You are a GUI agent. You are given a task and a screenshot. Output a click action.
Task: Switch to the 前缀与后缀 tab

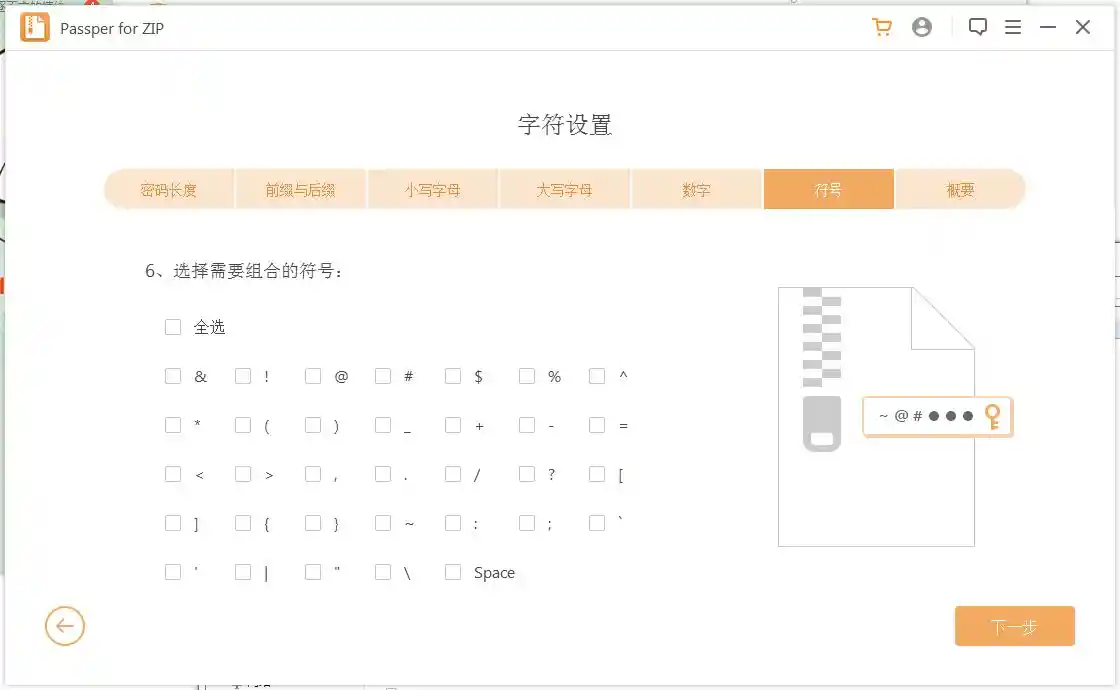[301, 189]
